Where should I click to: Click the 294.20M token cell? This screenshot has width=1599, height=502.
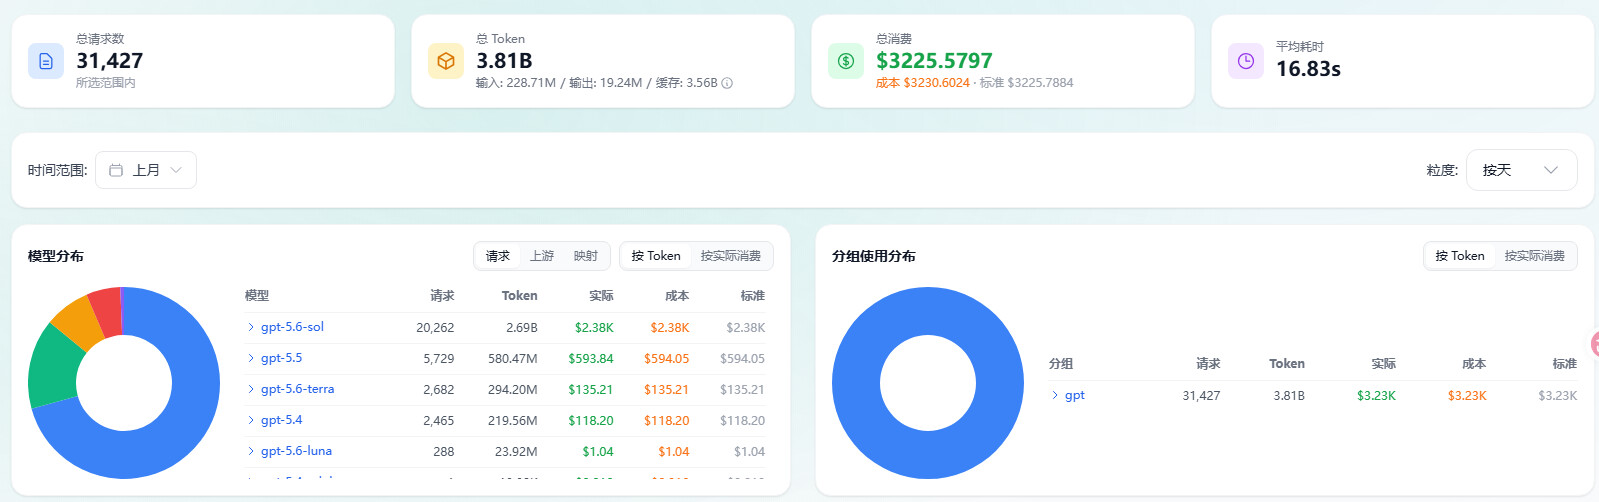click(512, 389)
